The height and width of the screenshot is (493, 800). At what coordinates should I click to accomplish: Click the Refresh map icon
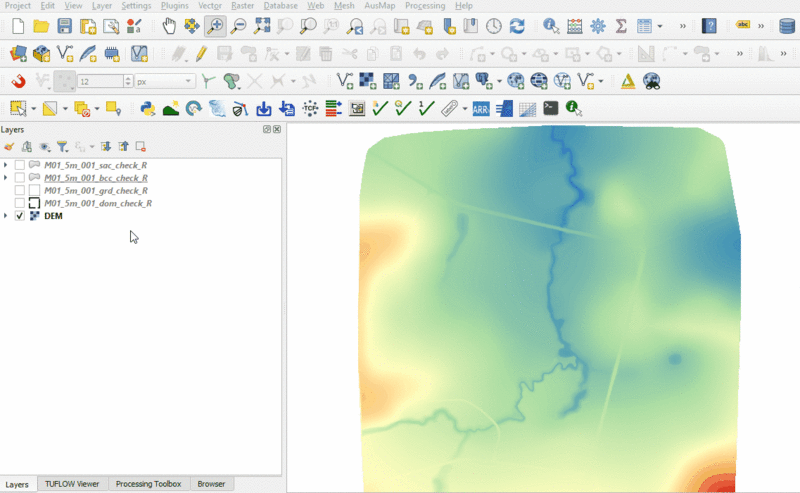point(517,26)
